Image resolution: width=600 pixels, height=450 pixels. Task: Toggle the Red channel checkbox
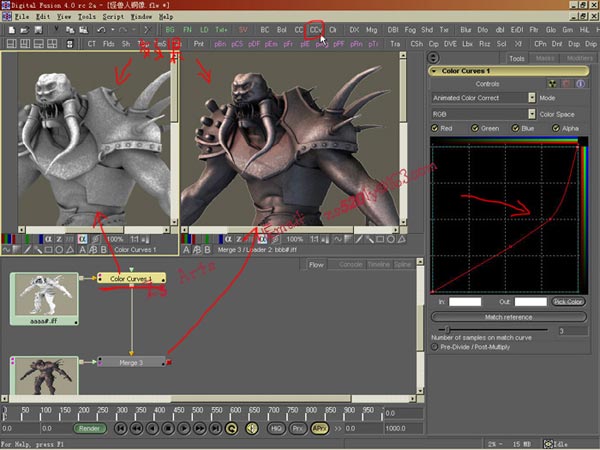click(435, 128)
